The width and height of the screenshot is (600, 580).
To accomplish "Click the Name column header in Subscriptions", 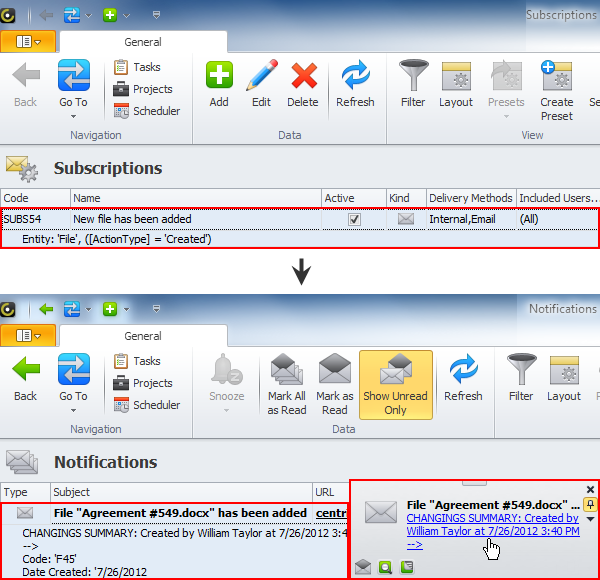I will pos(195,198).
